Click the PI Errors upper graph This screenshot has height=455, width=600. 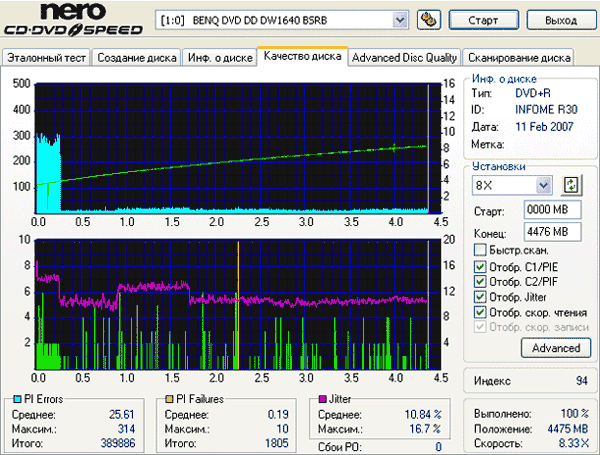coord(238,148)
